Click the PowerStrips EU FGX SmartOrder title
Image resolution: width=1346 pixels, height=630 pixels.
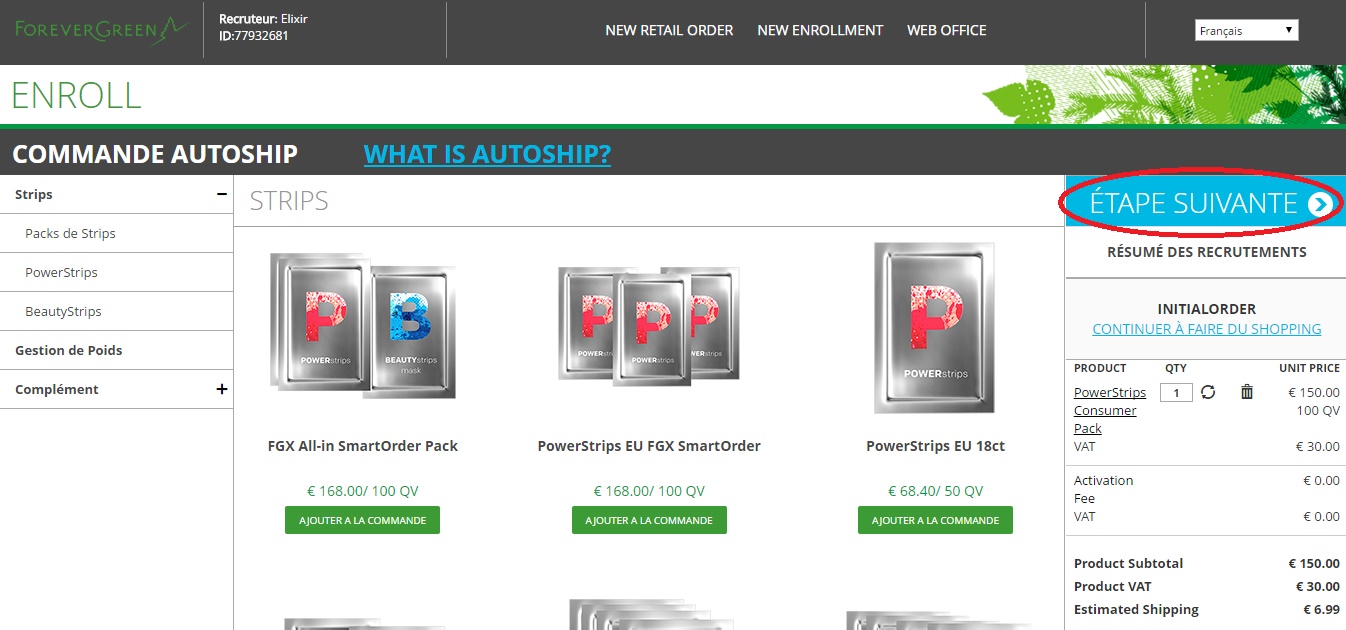(649, 446)
